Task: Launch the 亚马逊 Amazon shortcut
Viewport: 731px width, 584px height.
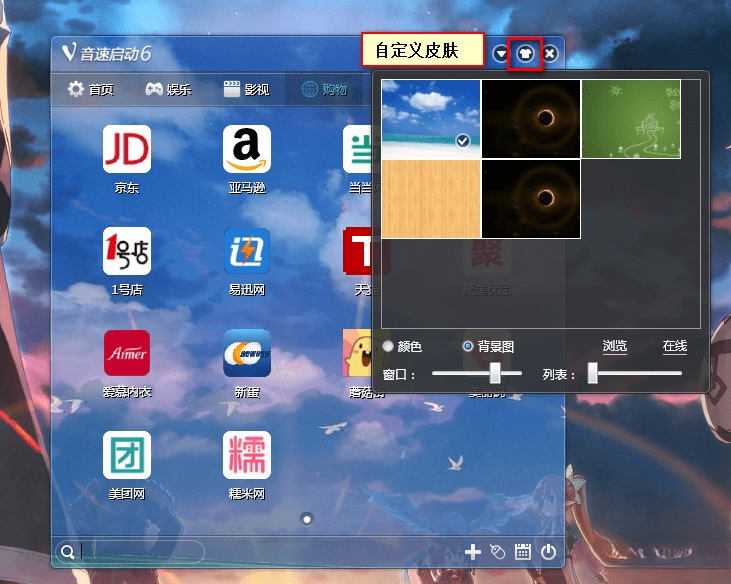Action: 247,149
